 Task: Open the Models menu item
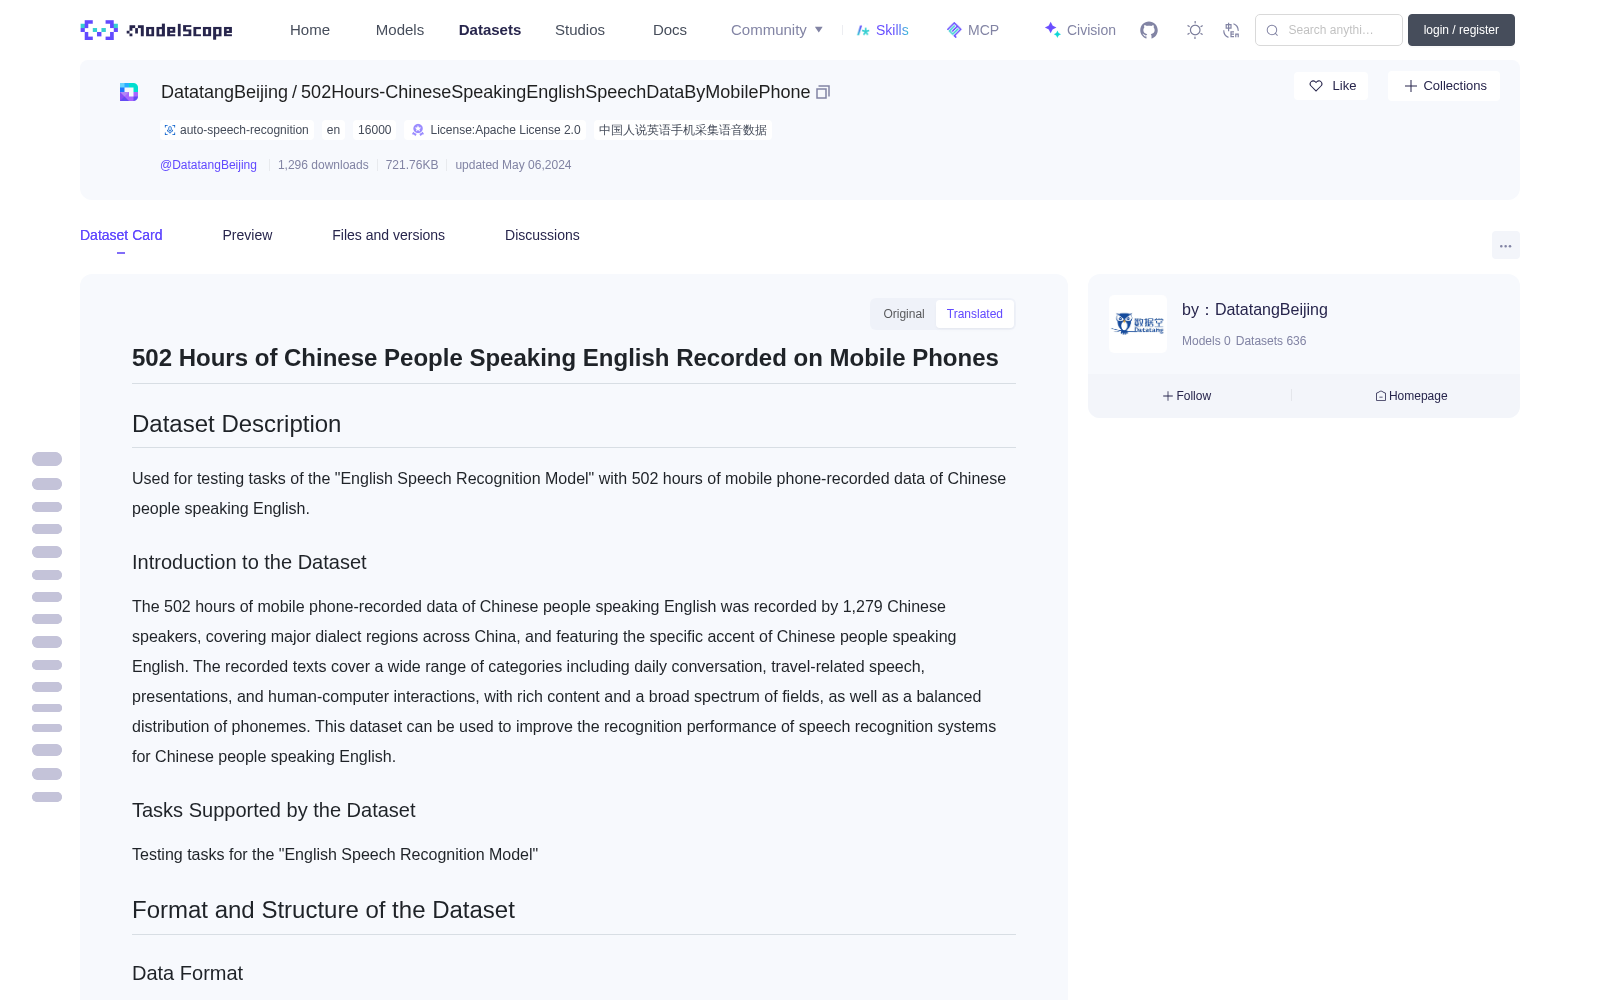400,30
